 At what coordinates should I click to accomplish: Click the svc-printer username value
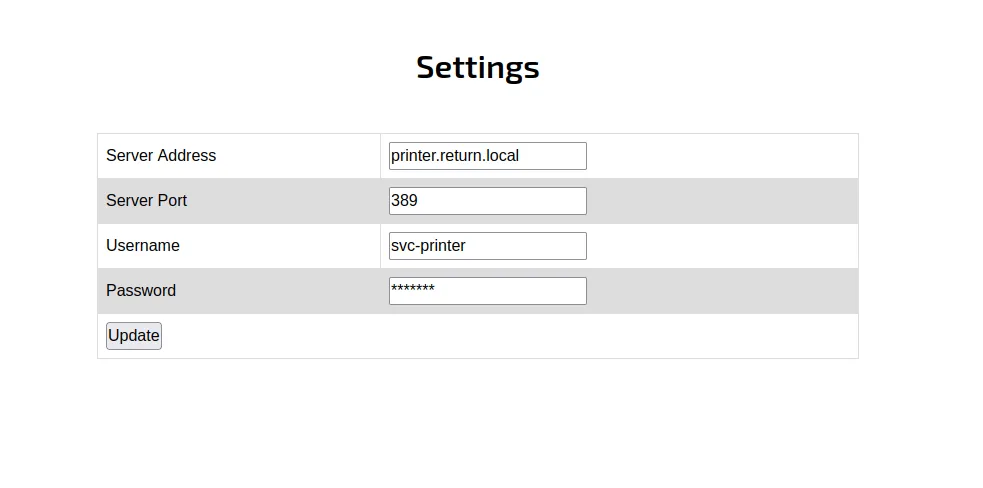click(428, 246)
